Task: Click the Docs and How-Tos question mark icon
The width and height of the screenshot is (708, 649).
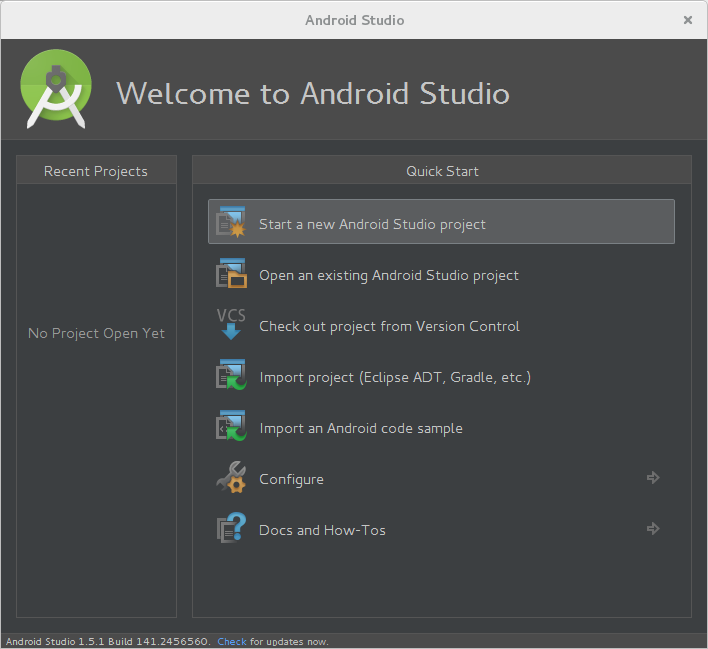Action: [x=231, y=528]
